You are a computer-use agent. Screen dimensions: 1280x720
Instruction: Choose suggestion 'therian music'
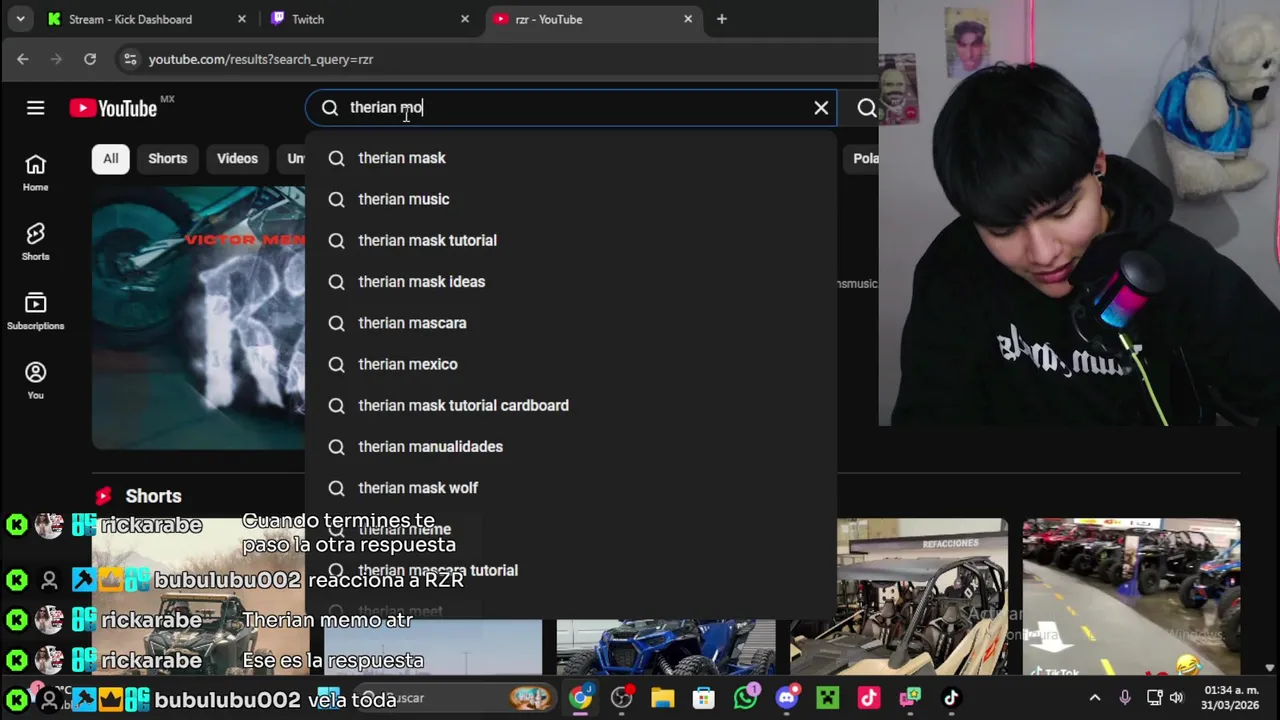(571, 199)
